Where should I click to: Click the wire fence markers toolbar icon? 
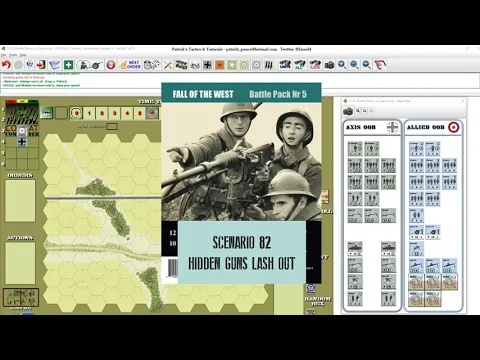pos(269,65)
